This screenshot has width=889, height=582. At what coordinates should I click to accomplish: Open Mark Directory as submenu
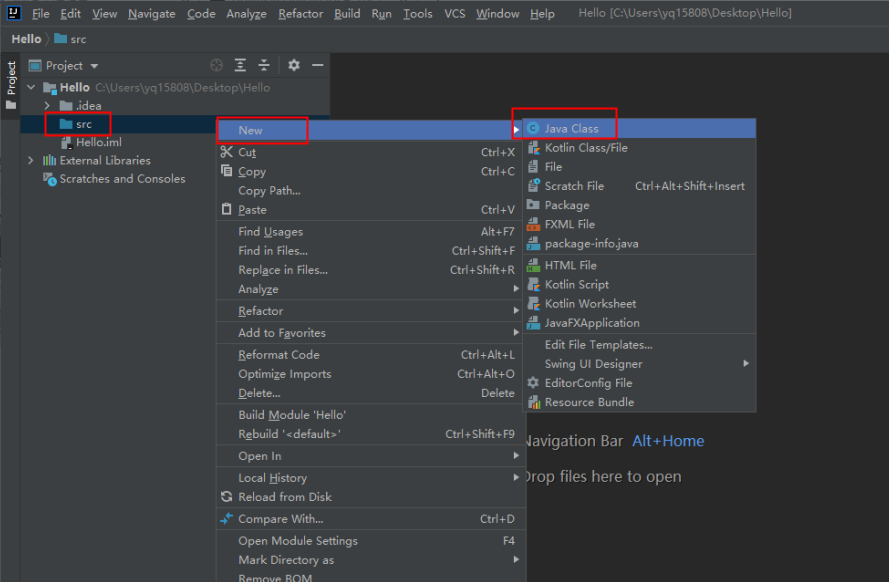click(371, 560)
